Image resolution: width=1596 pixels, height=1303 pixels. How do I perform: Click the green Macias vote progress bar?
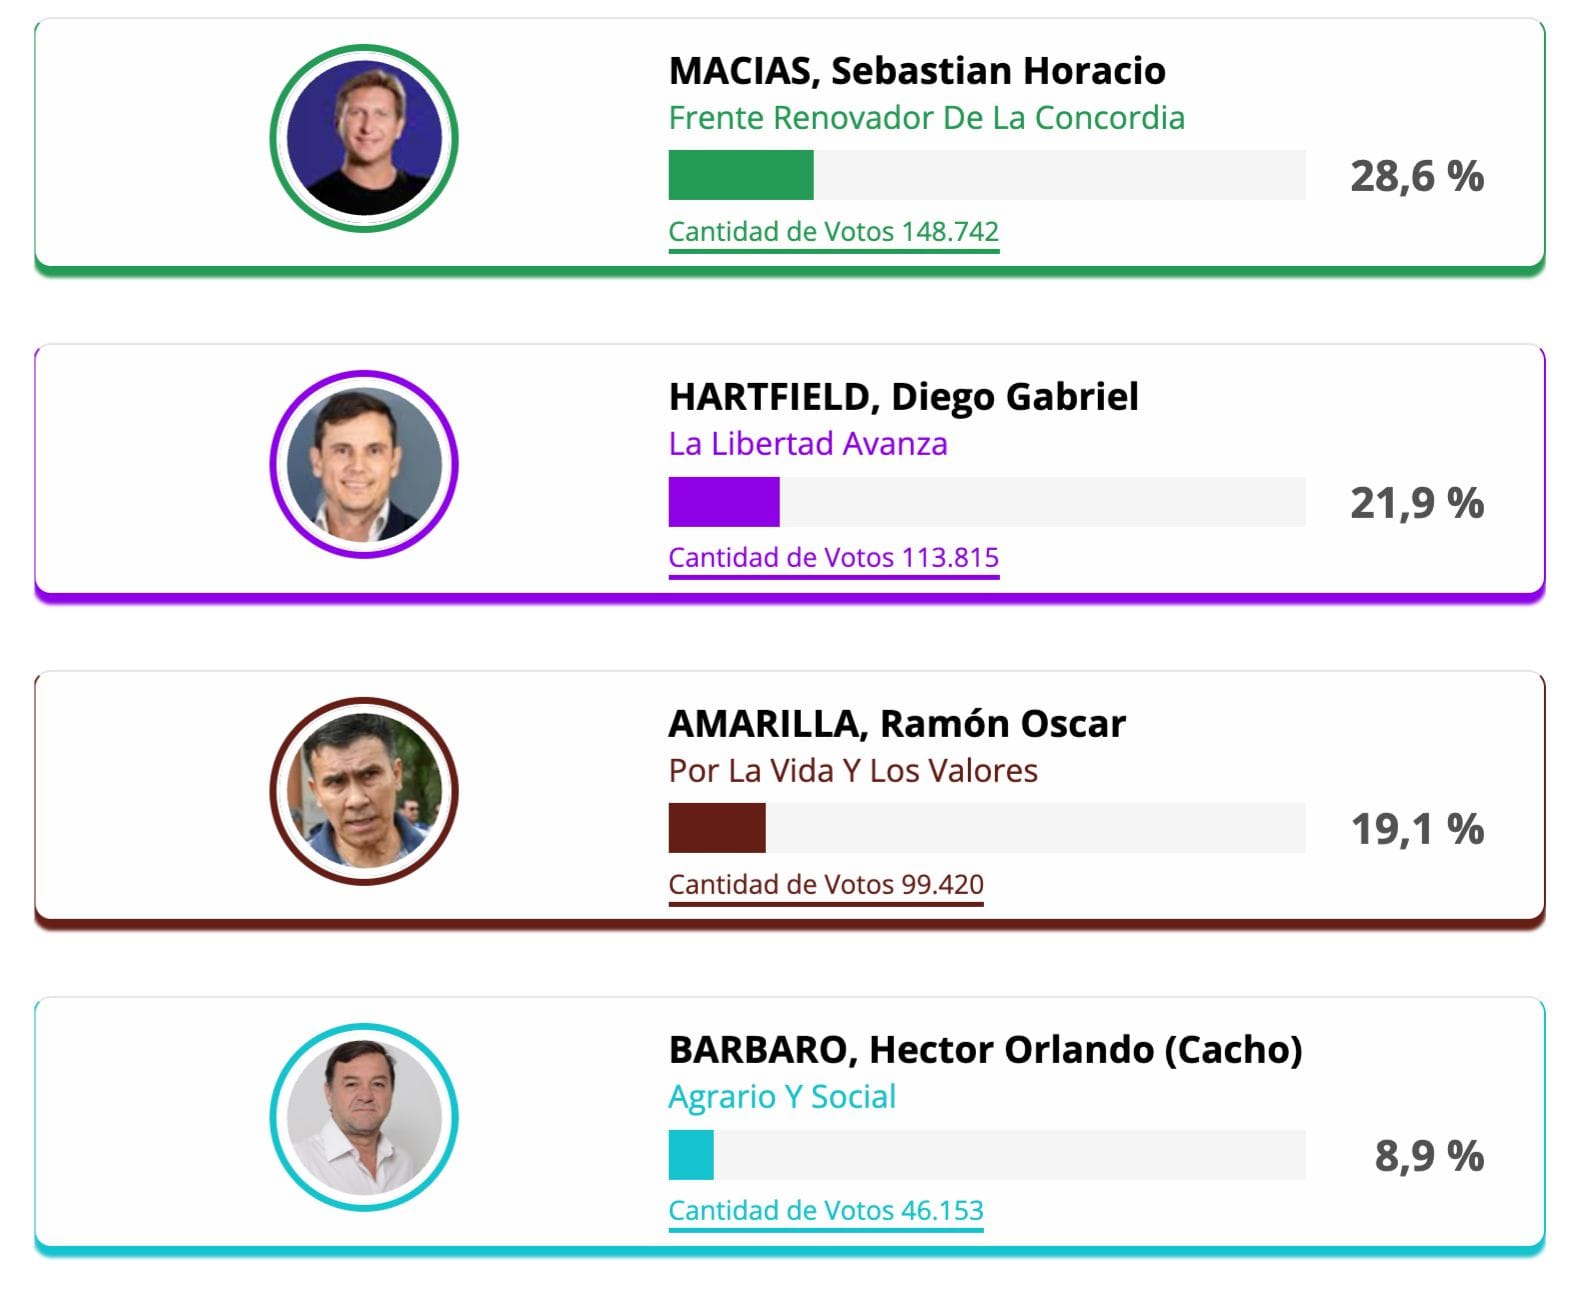987,175
